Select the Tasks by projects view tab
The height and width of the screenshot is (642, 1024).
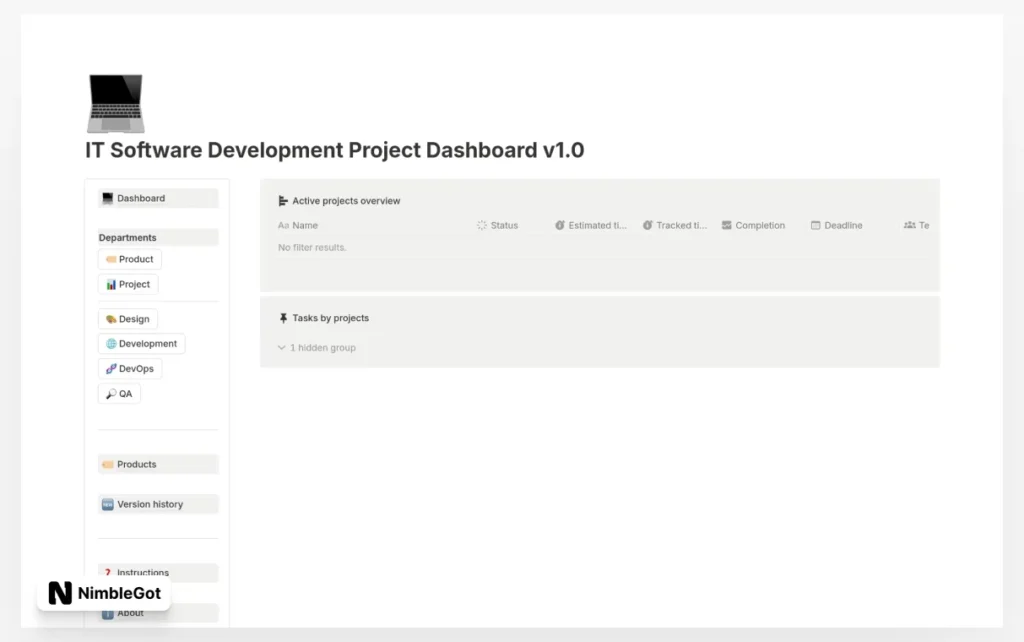point(323,318)
